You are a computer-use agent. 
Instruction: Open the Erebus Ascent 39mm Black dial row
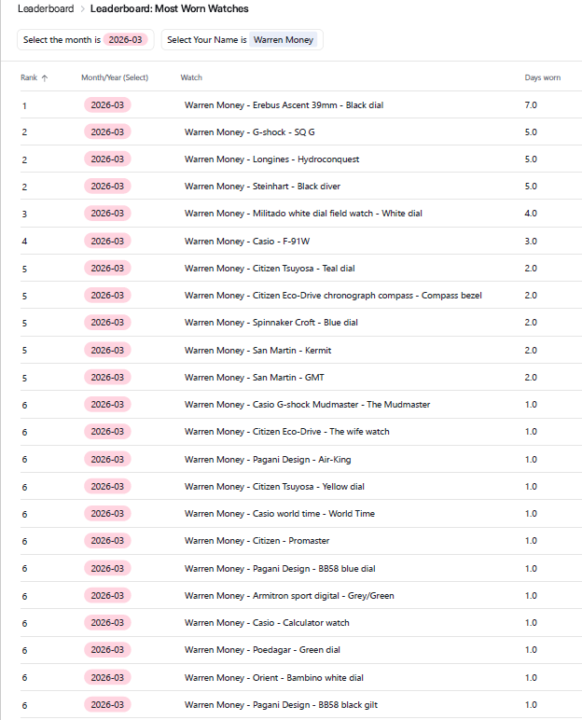(301, 105)
